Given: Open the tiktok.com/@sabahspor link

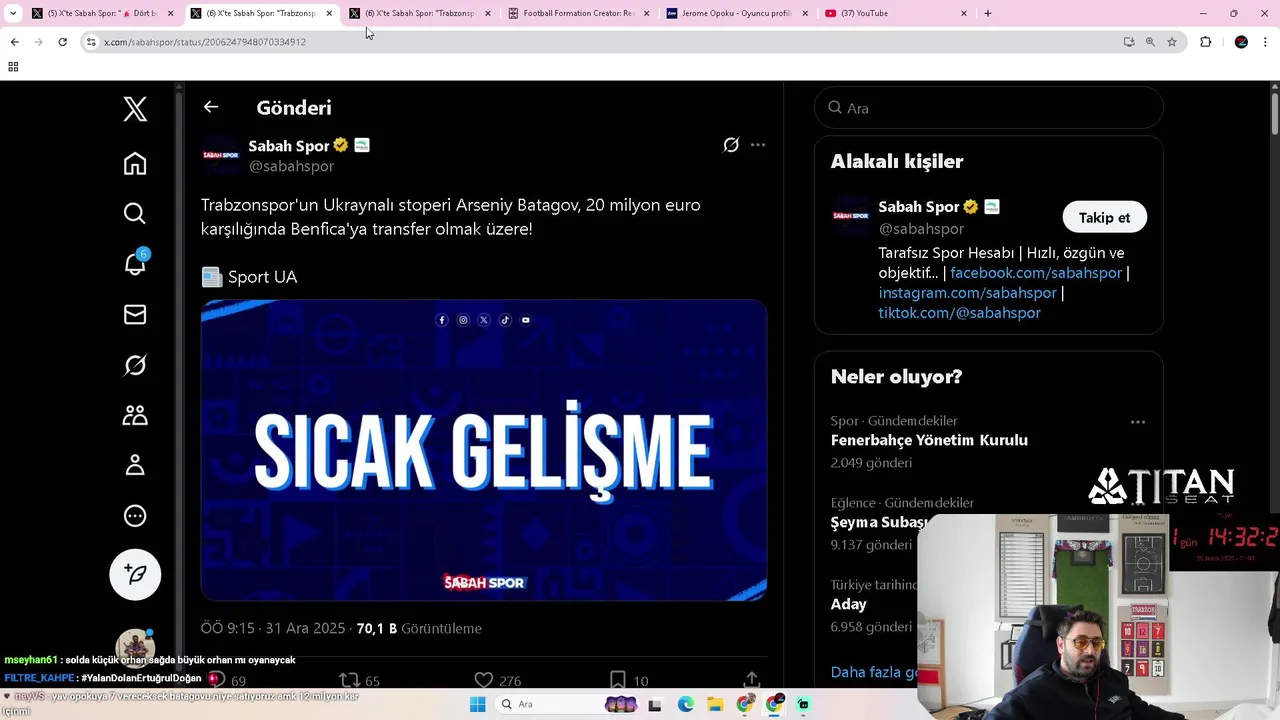Looking at the screenshot, I should click(960, 313).
